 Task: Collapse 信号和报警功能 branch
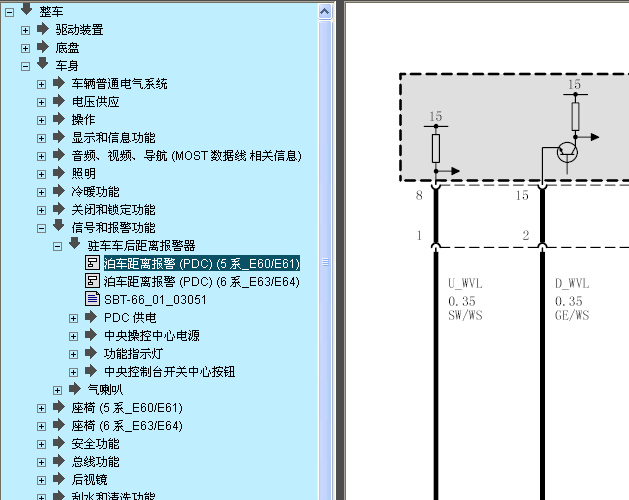point(41,229)
